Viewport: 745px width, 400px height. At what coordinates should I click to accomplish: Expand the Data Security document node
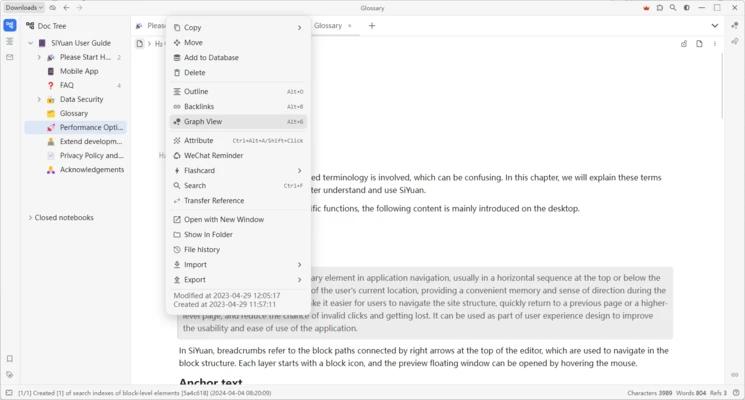[x=39, y=99]
